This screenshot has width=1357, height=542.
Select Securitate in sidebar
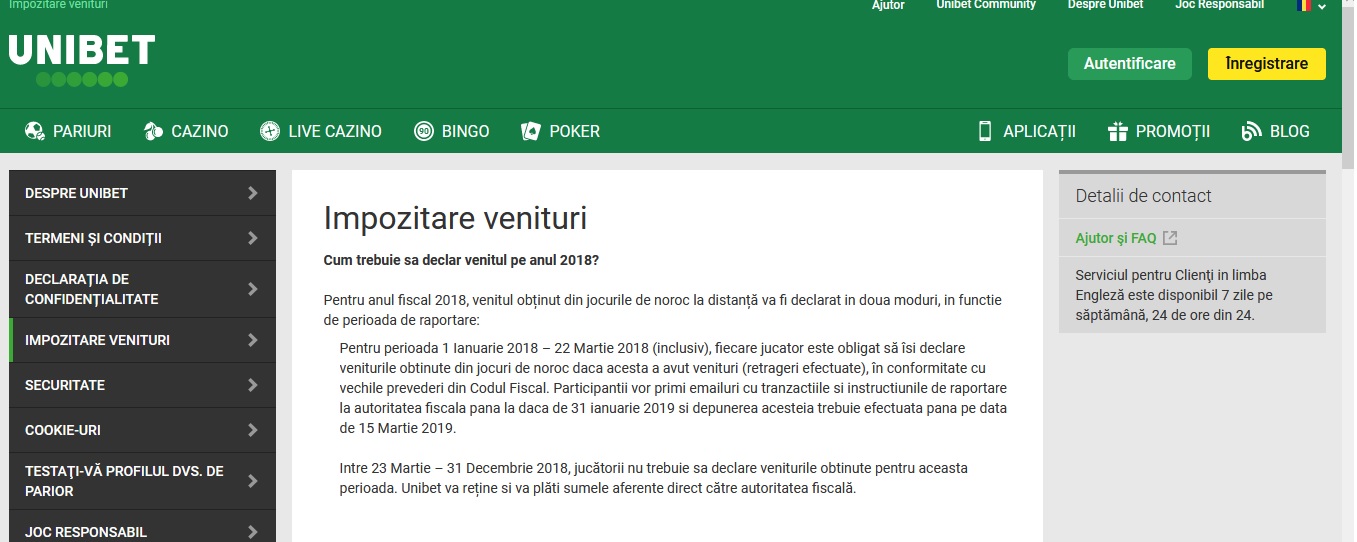142,385
